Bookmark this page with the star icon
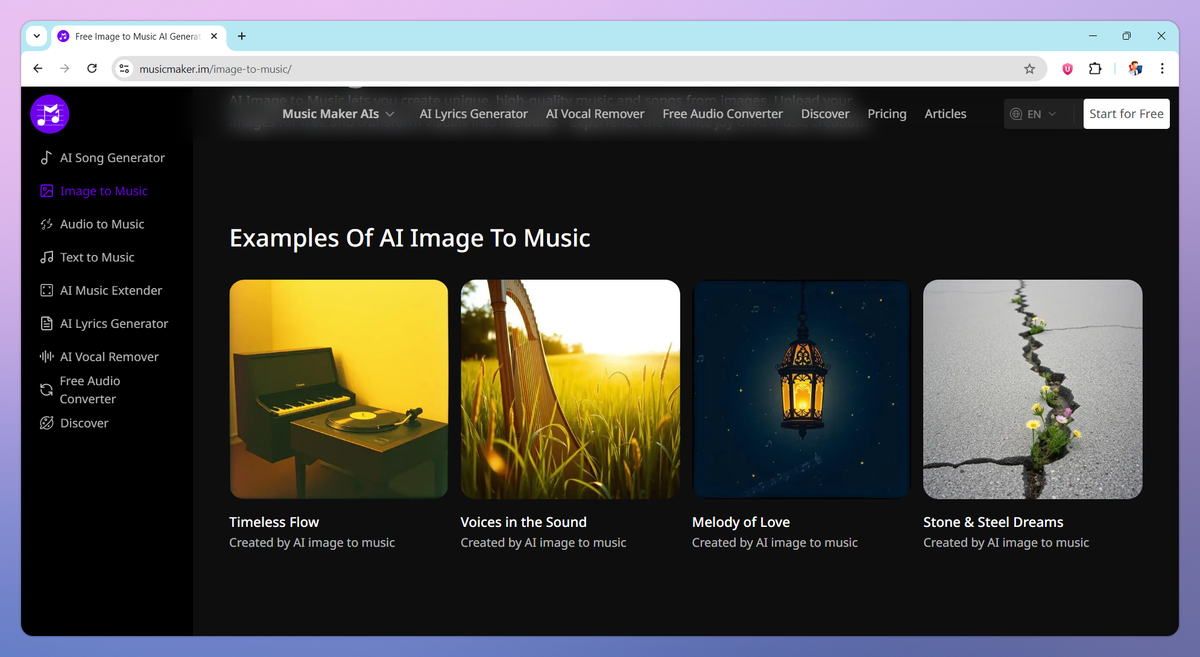Image resolution: width=1200 pixels, height=657 pixels. coord(1030,69)
